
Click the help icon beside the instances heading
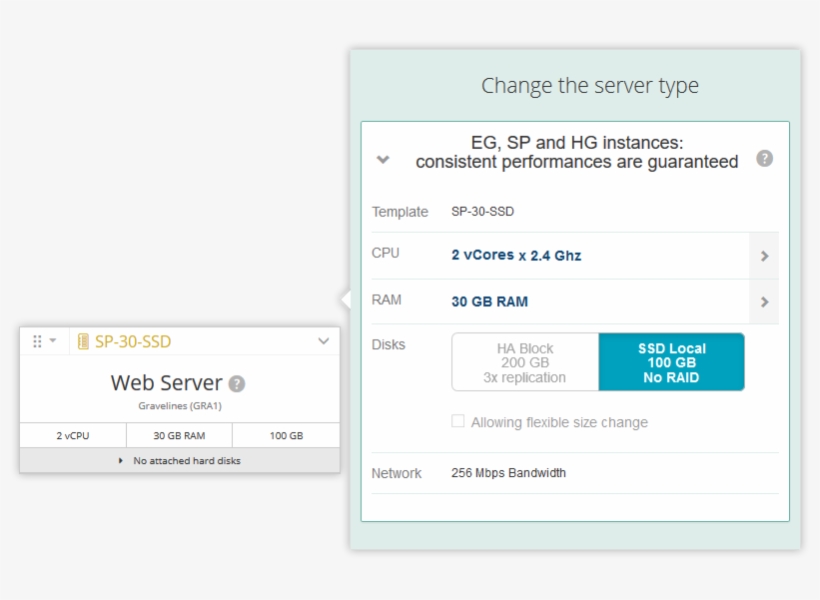765,159
